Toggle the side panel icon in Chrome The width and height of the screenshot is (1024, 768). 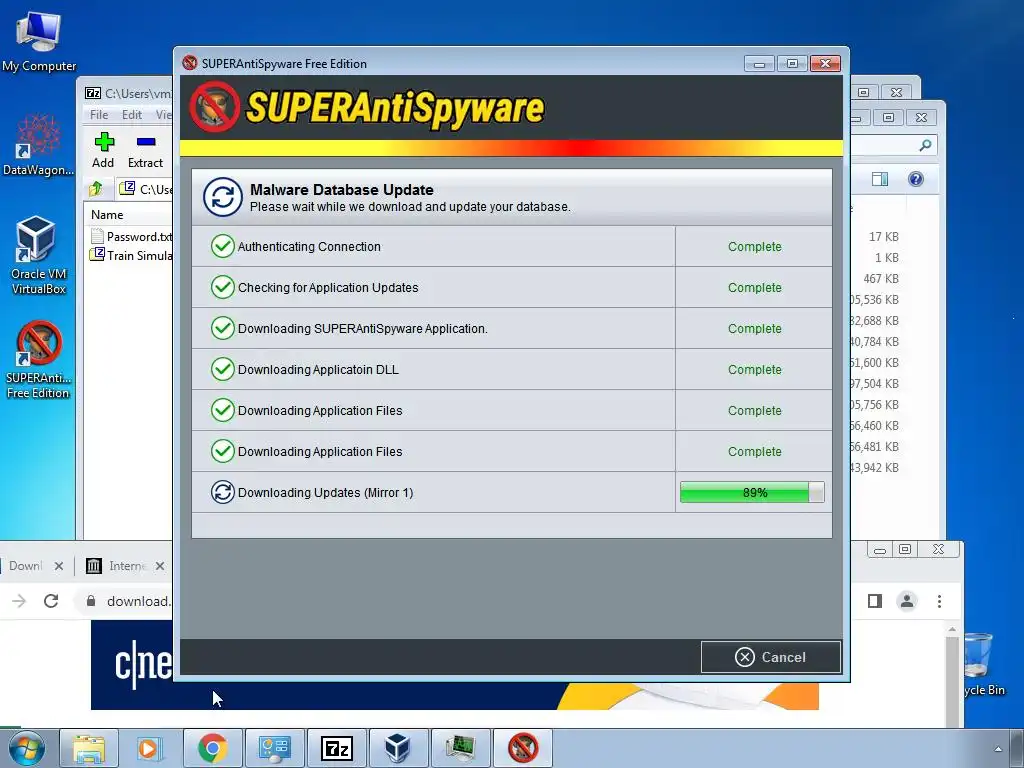875,601
